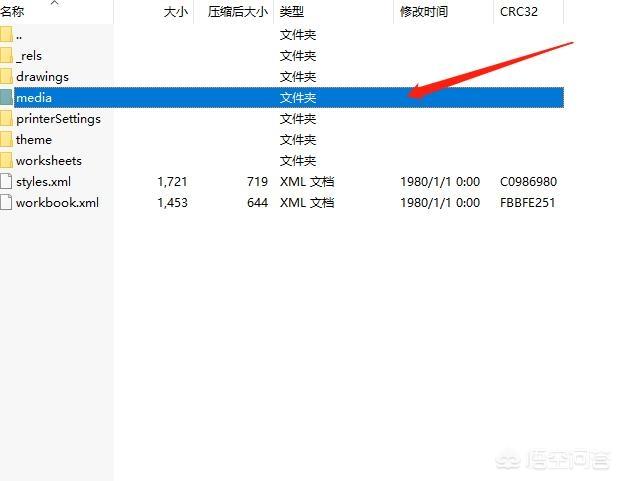Click modified time of workbook.xml

pos(440,203)
